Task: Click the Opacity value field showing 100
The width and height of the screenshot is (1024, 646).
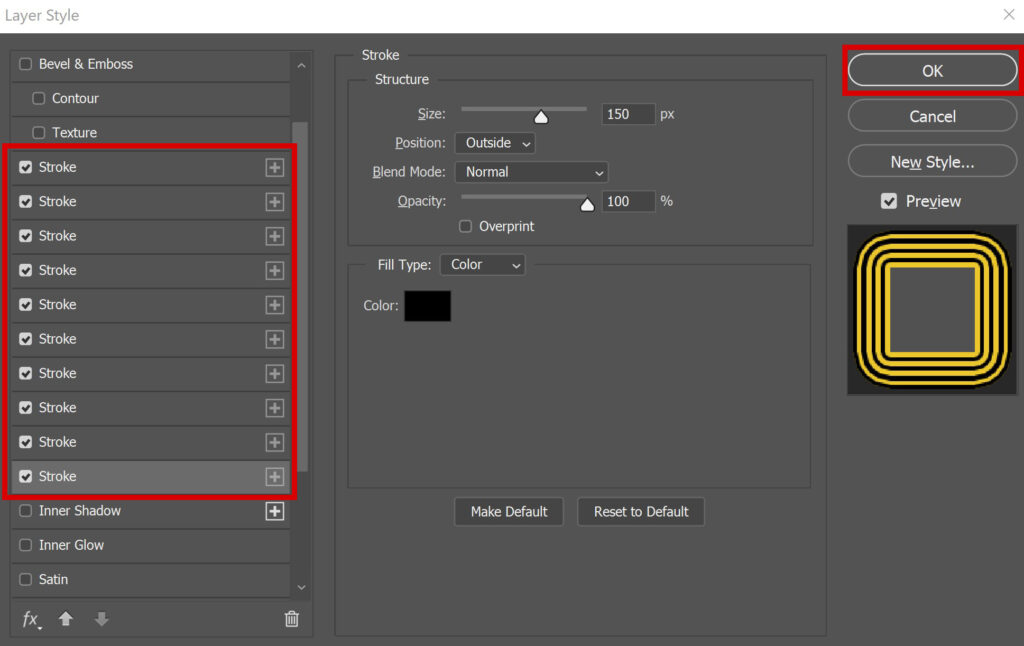Action: click(x=628, y=201)
